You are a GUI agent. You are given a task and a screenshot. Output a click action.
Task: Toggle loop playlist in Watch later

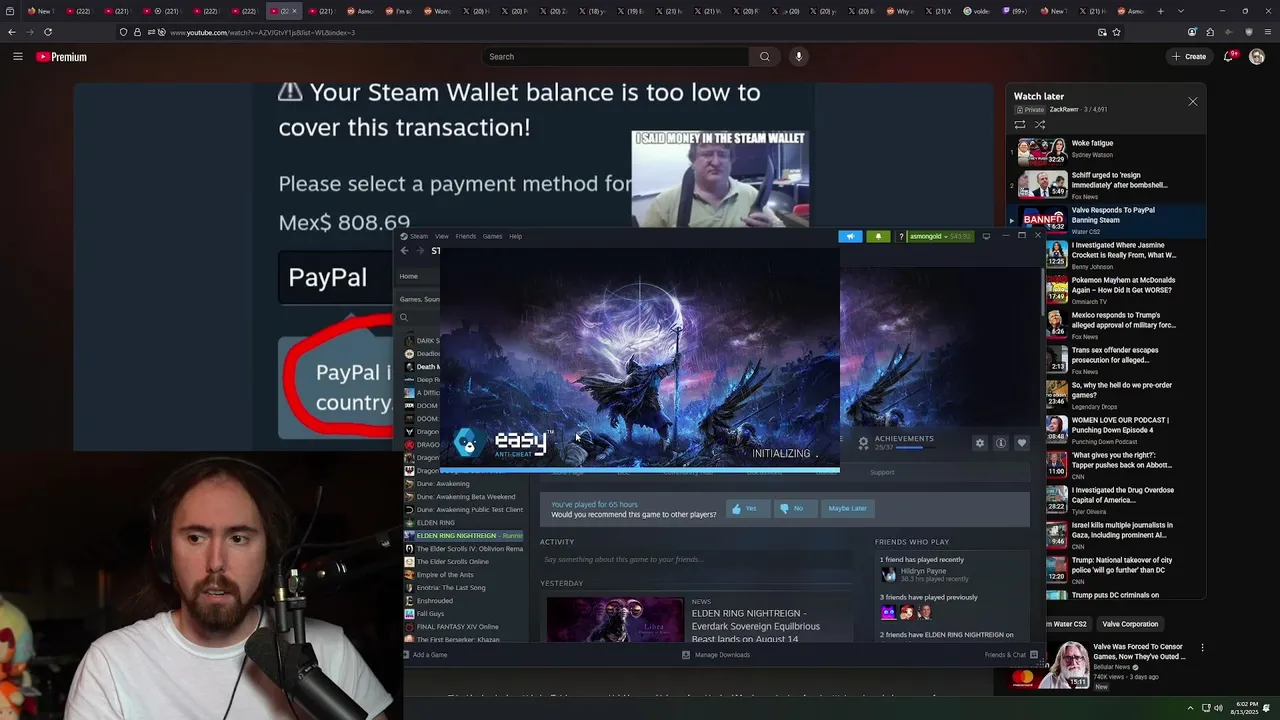pos(1020,125)
